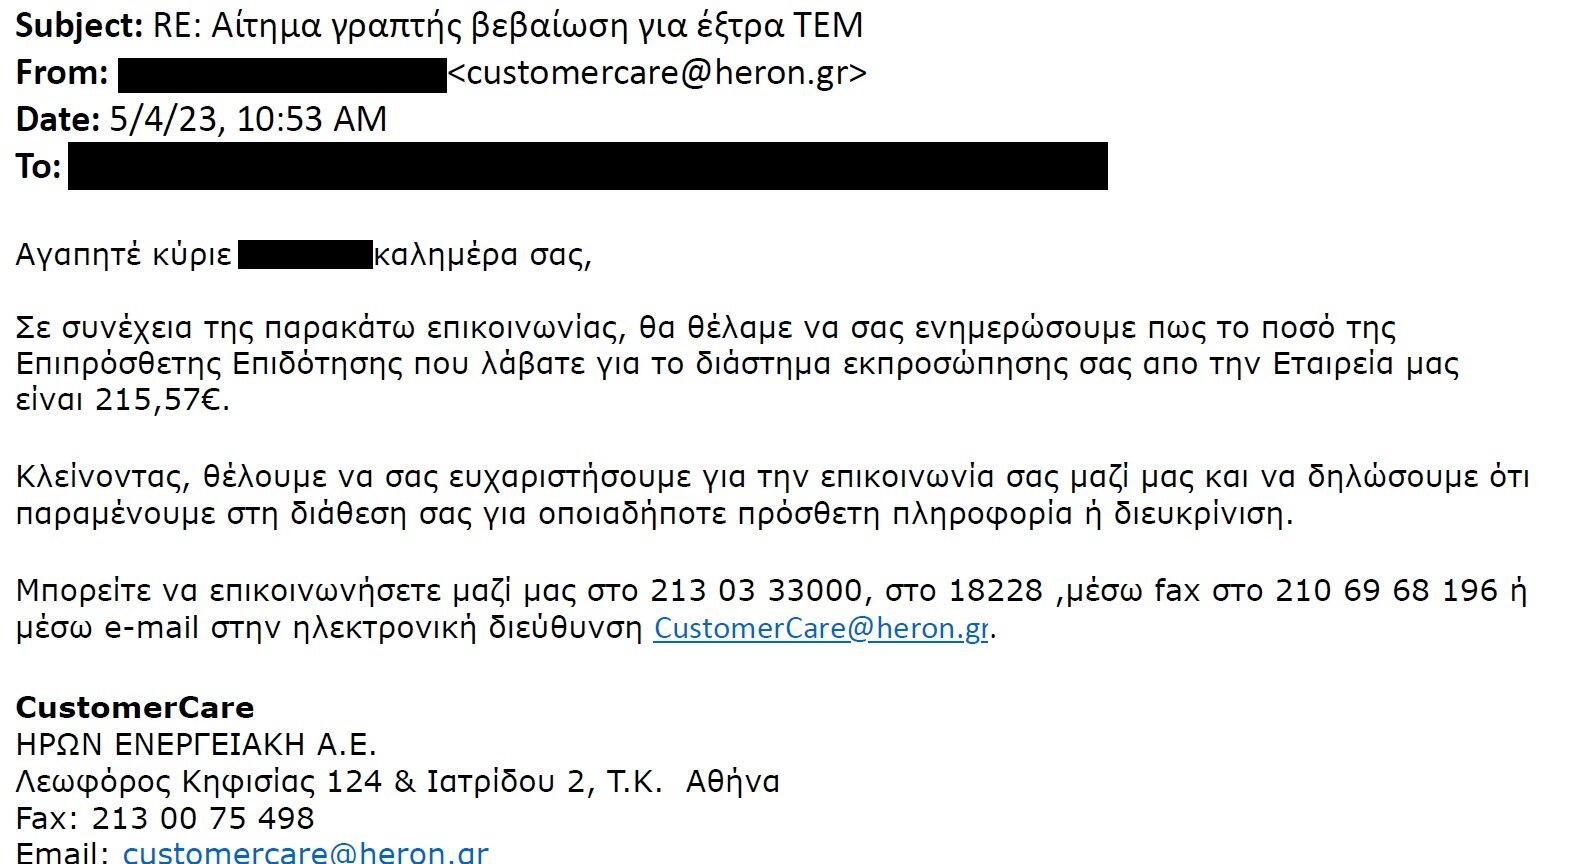Image resolution: width=1578 pixels, height=864 pixels.
Task: Click the Subject line text
Action: tap(439, 26)
